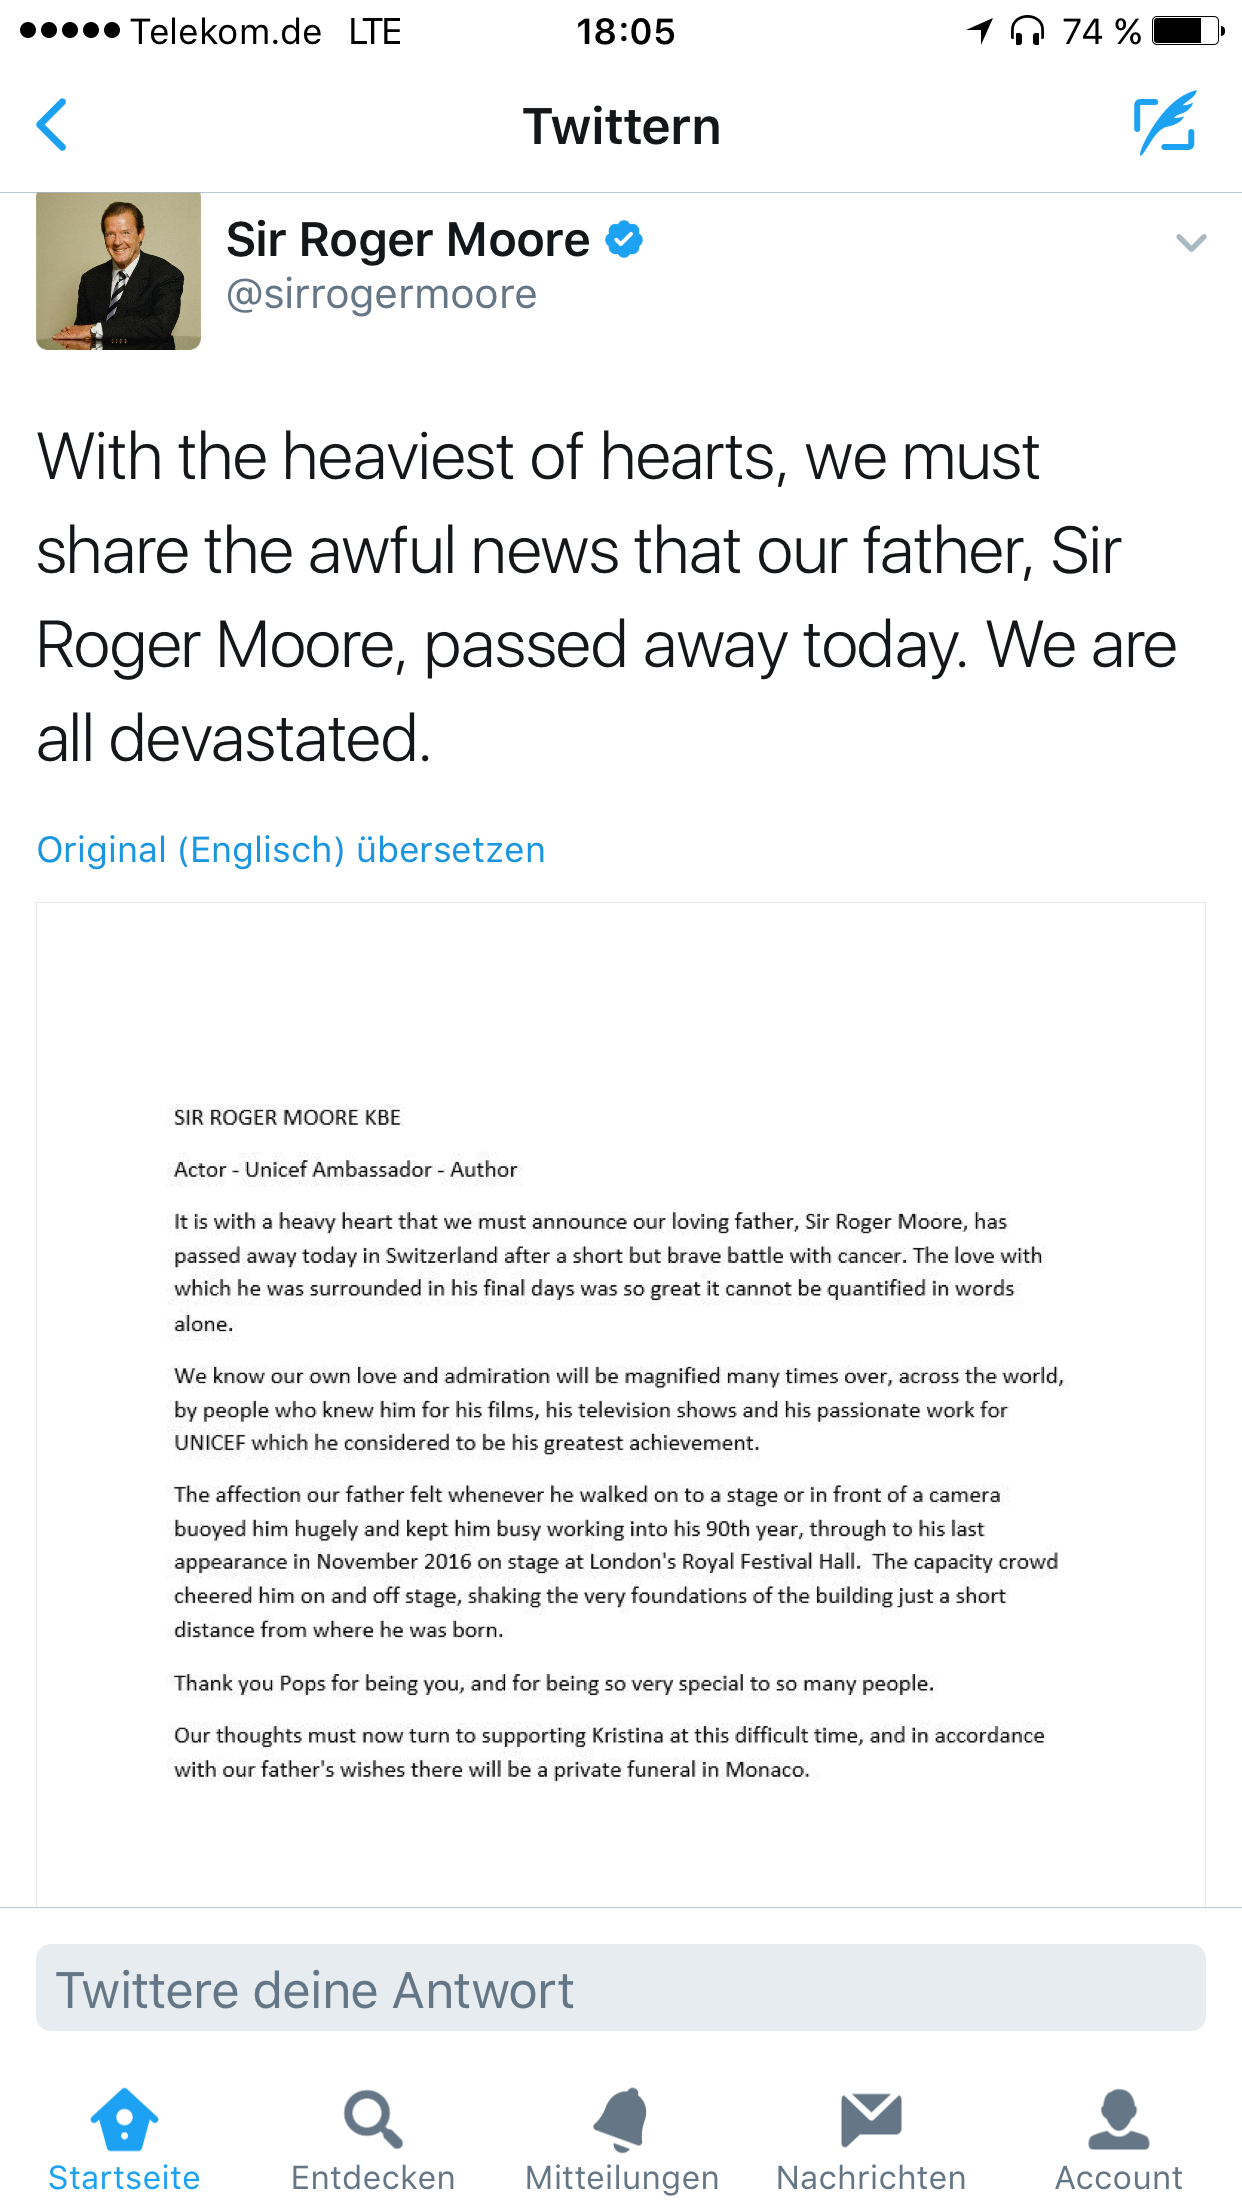1242x2208 pixels.
Task: Tap the blue verified badge
Action: 625,240
